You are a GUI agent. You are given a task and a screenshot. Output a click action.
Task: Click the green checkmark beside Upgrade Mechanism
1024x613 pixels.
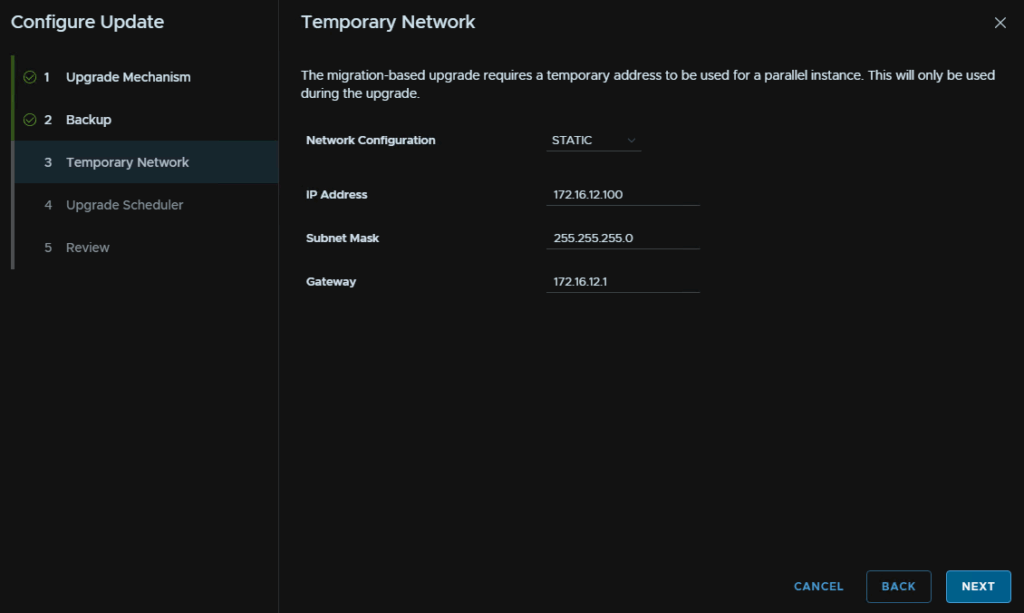pos(29,77)
